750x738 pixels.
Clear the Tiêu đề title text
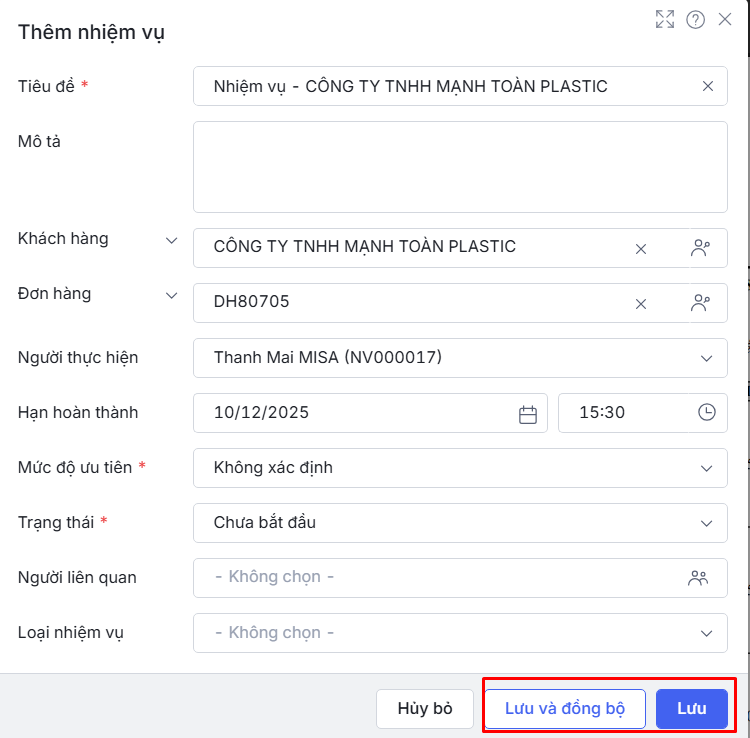tap(708, 86)
